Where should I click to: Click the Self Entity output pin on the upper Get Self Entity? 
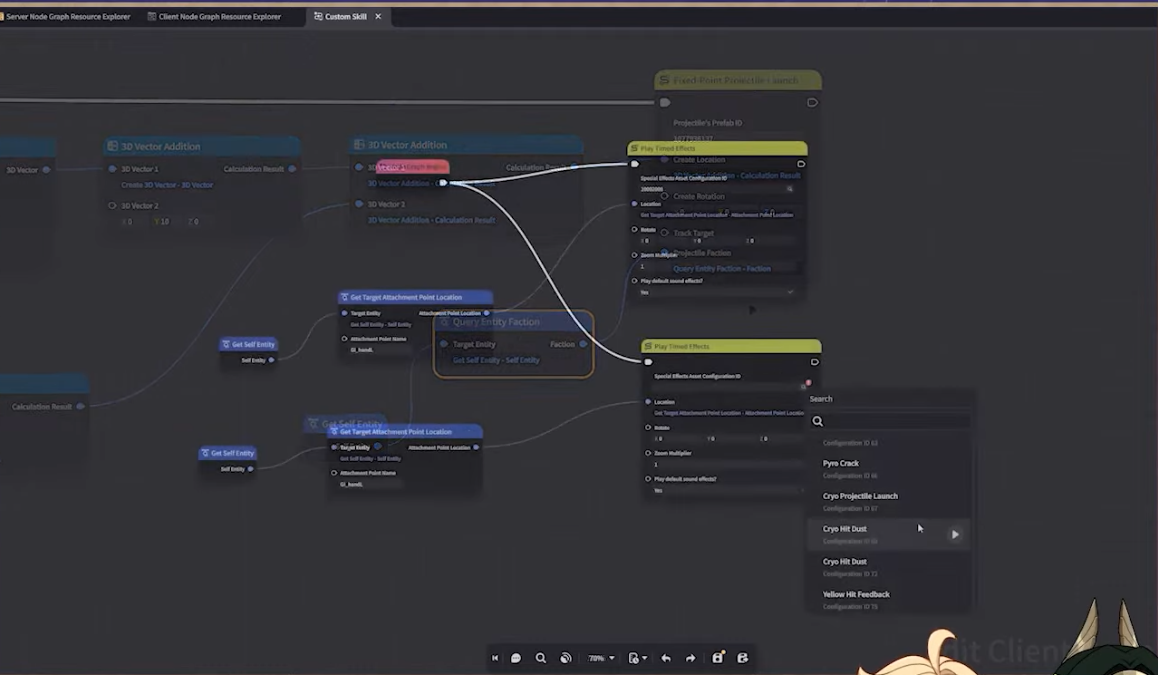click(271, 360)
